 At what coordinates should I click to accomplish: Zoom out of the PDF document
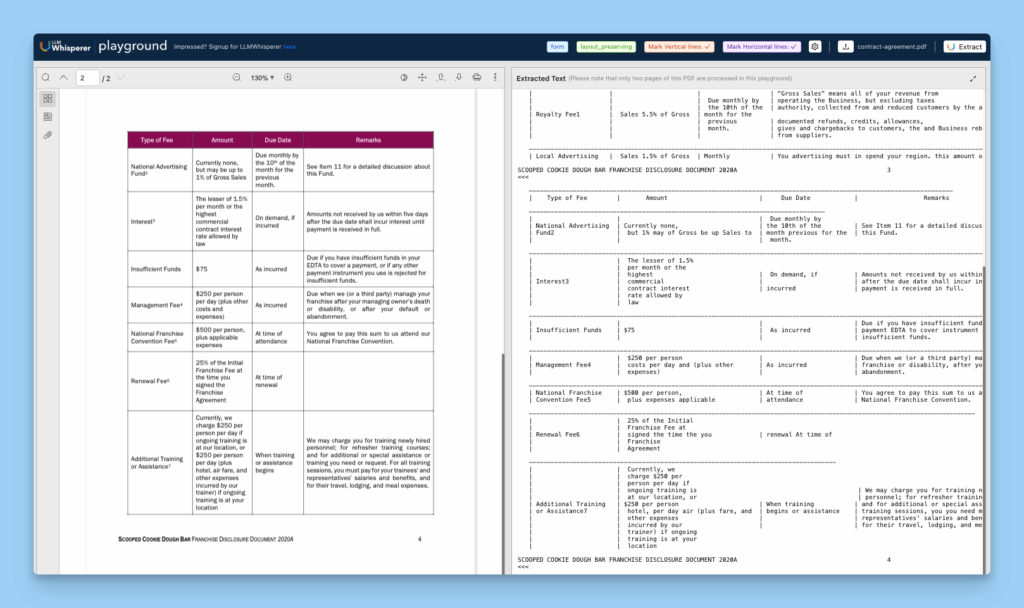(237, 78)
